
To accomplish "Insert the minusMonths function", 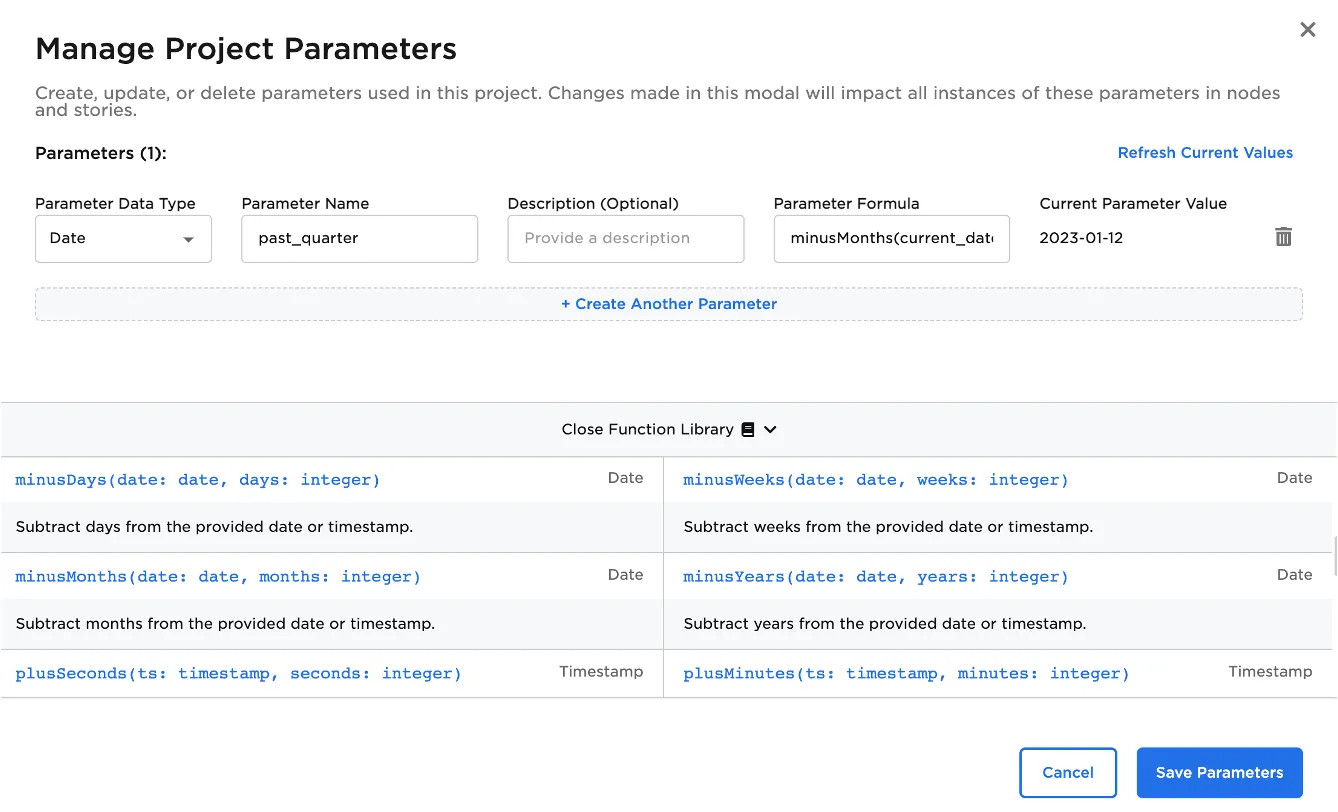I will [218, 577].
